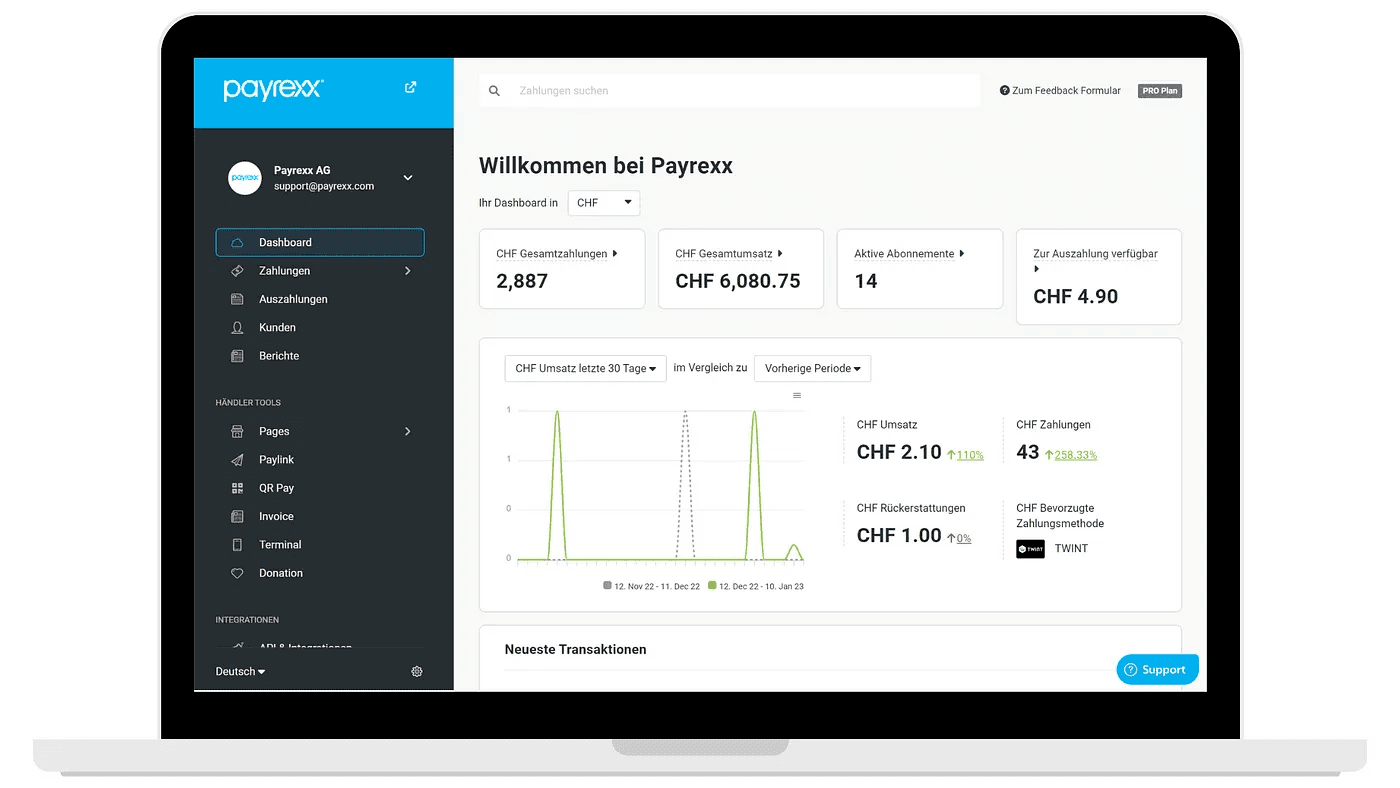This screenshot has width=1400, height=788.
Task: Click the Payrexx AG account avatar
Action: click(245, 178)
